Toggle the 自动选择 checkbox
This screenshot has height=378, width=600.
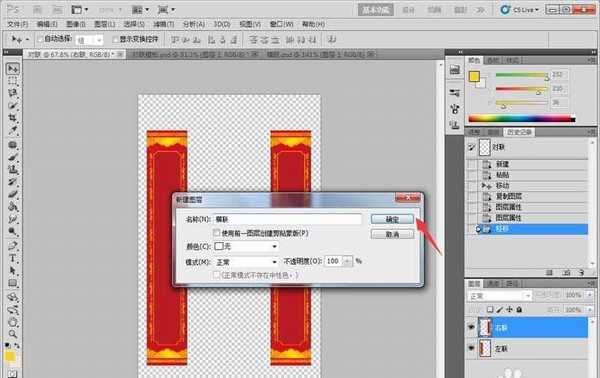point(40,39)
